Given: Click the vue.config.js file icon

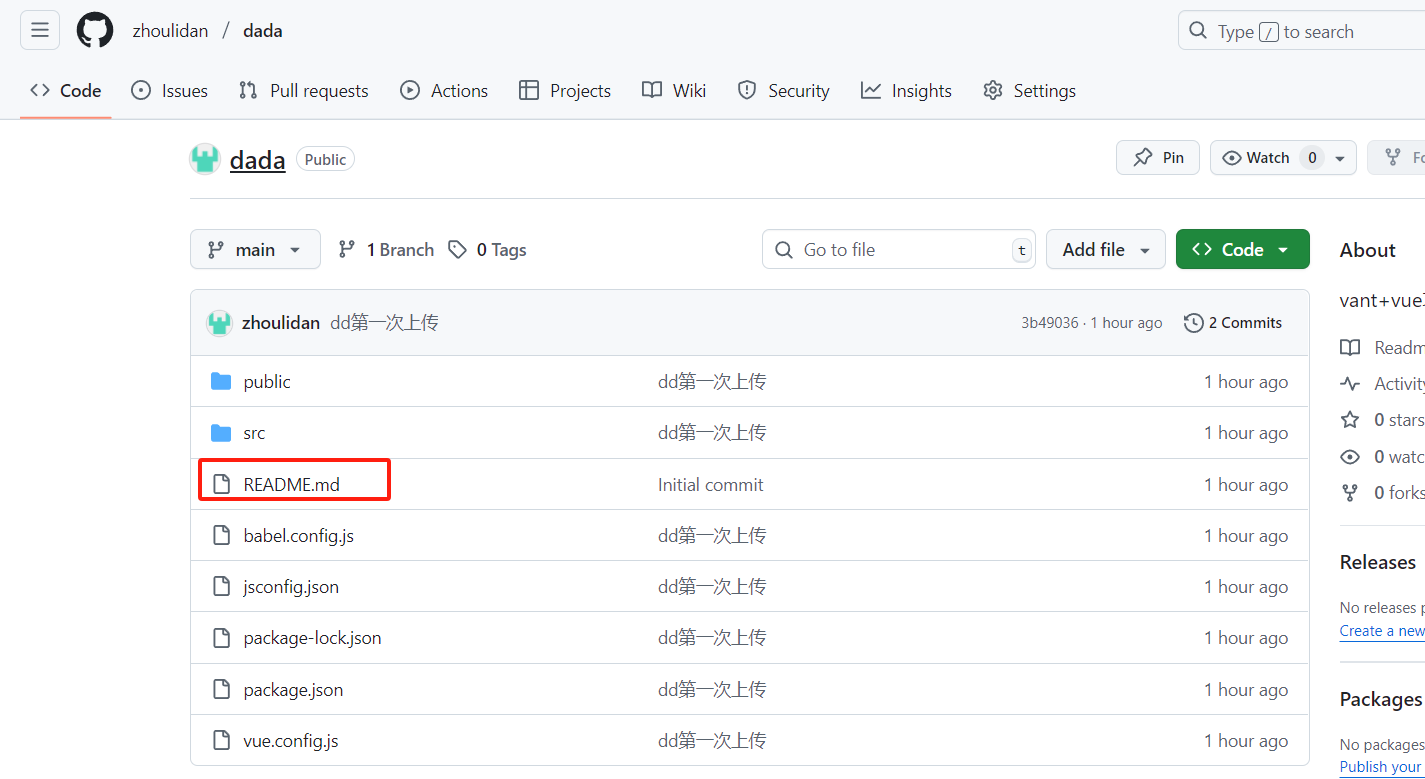Looking at the screenshot, I should tap(221, 740).
